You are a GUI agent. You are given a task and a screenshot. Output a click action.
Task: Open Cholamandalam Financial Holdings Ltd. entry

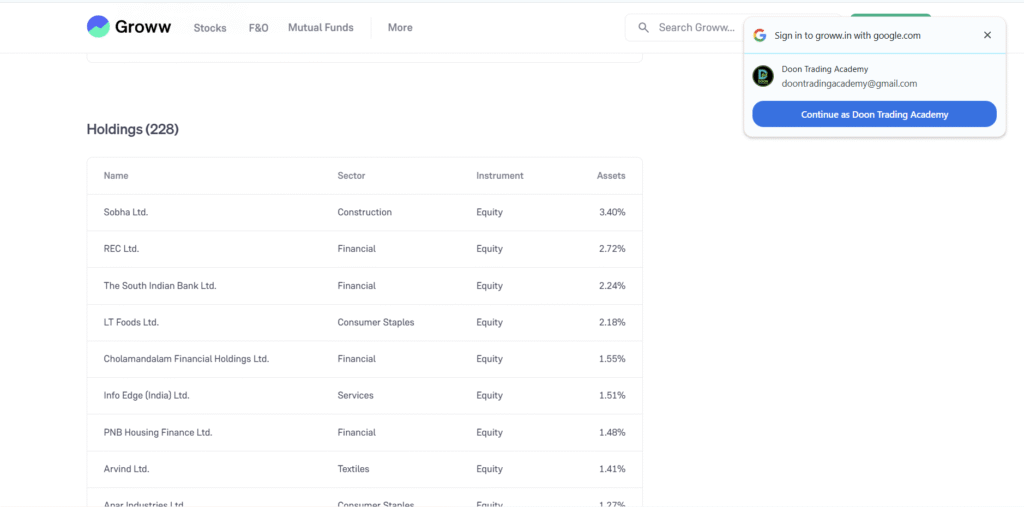186,359
